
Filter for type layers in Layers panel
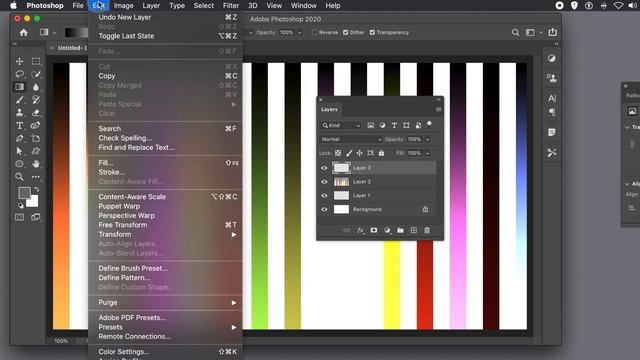pyautogui.click(x=394, y=125)
